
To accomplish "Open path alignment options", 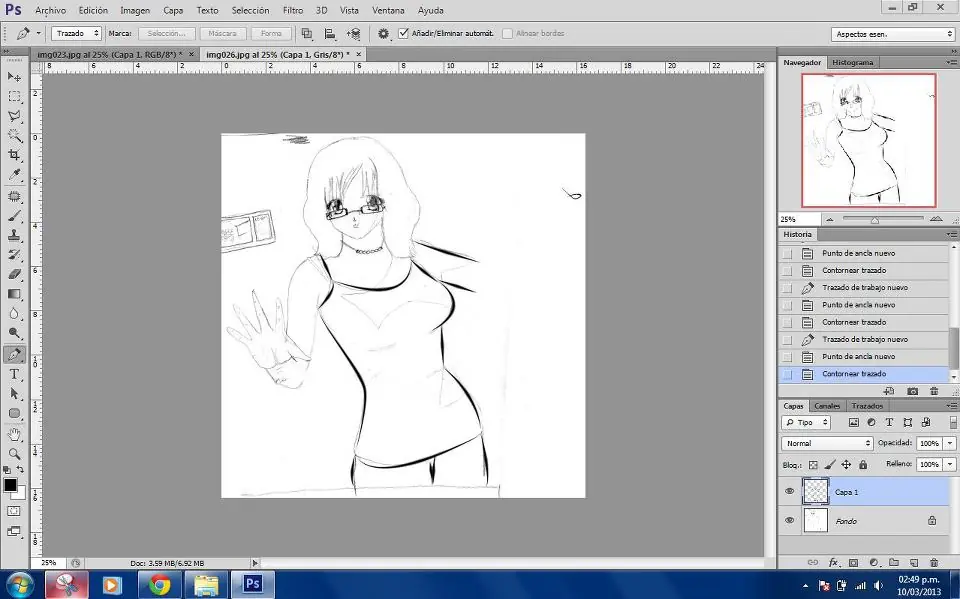I will [x=329, y=34].
